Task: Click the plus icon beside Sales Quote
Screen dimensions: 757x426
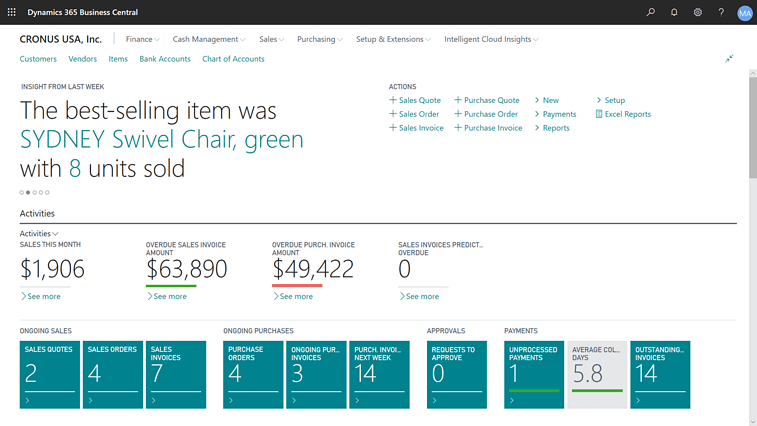Action: coord(393,100)
